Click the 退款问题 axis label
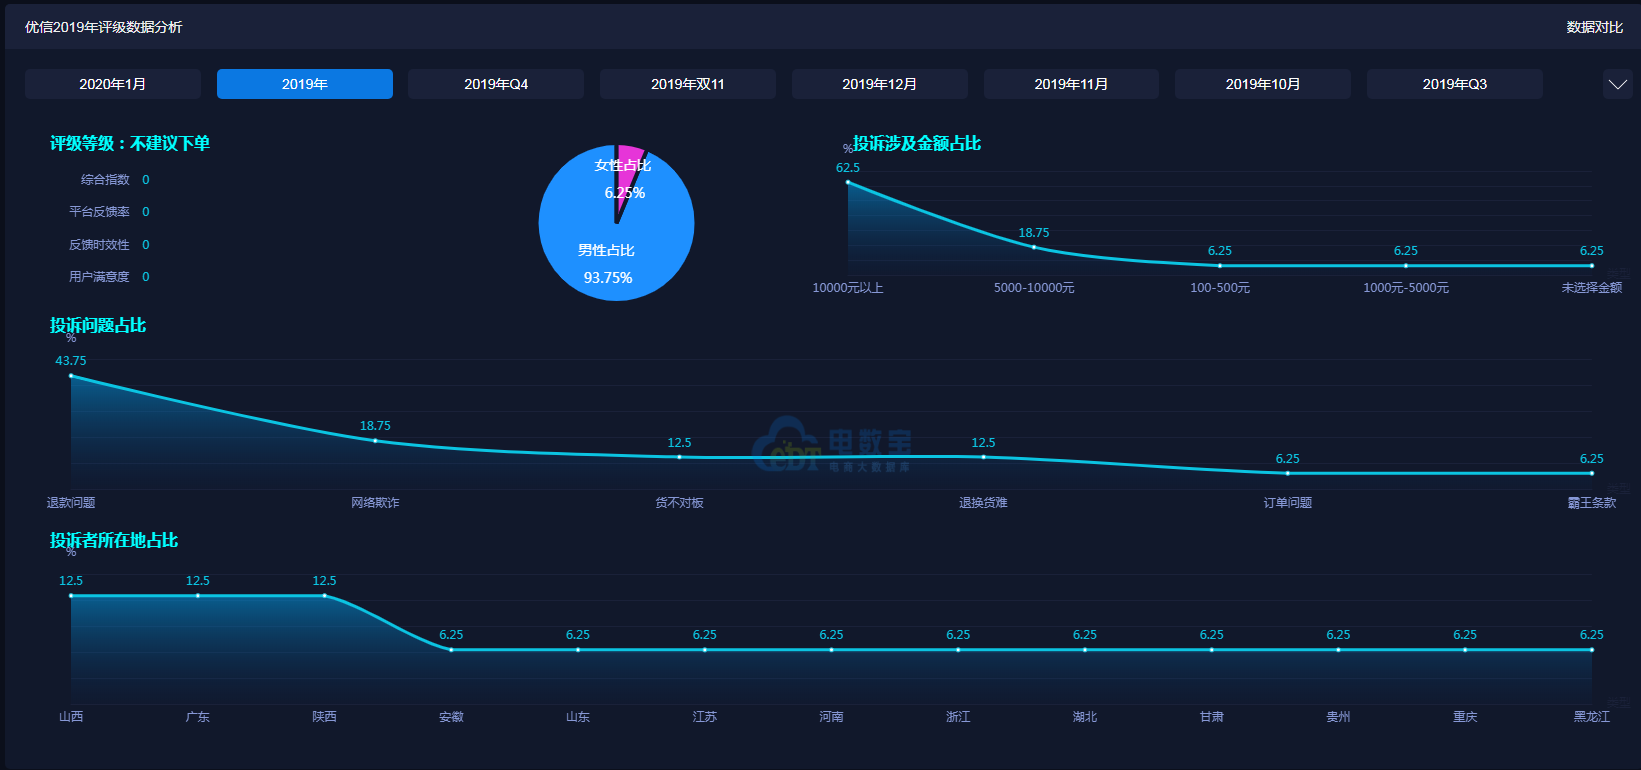The image size is (1641, 770). pos(71,503)
